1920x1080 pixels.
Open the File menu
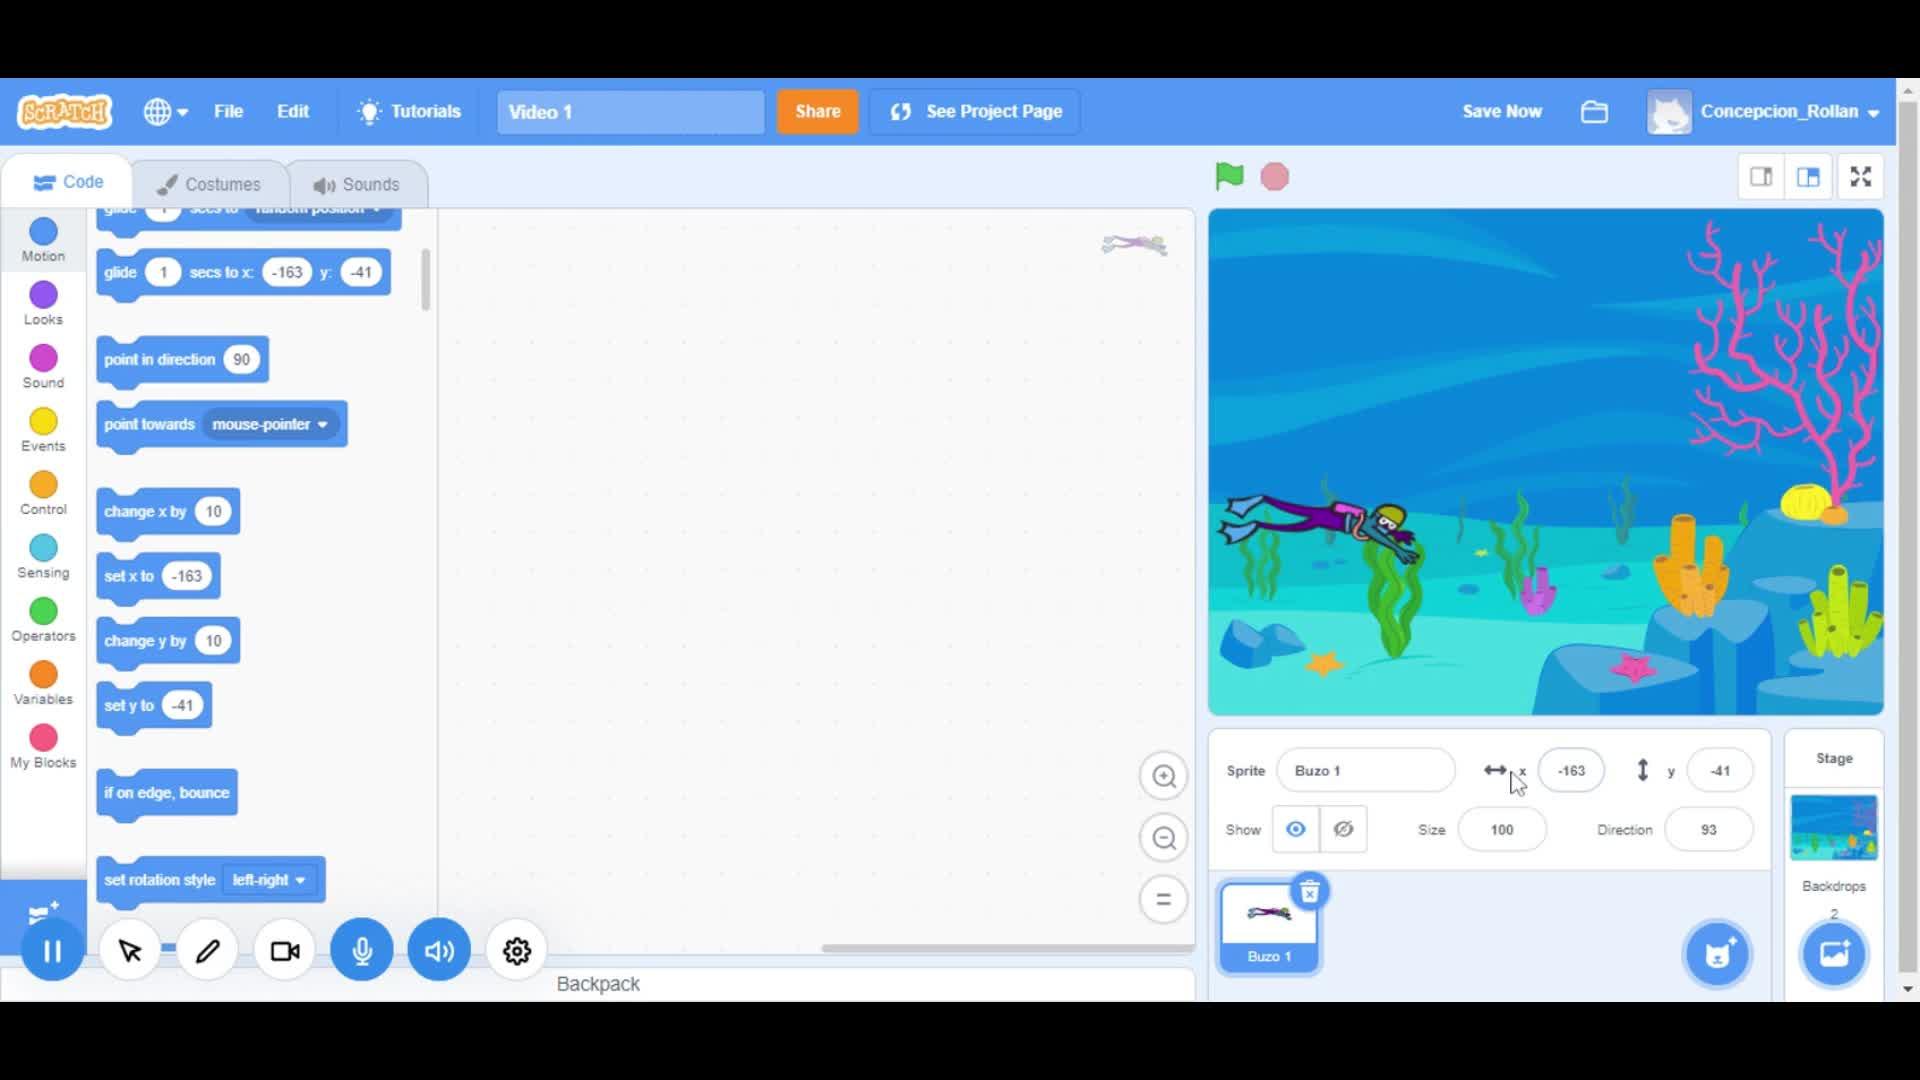click(228, 112)
